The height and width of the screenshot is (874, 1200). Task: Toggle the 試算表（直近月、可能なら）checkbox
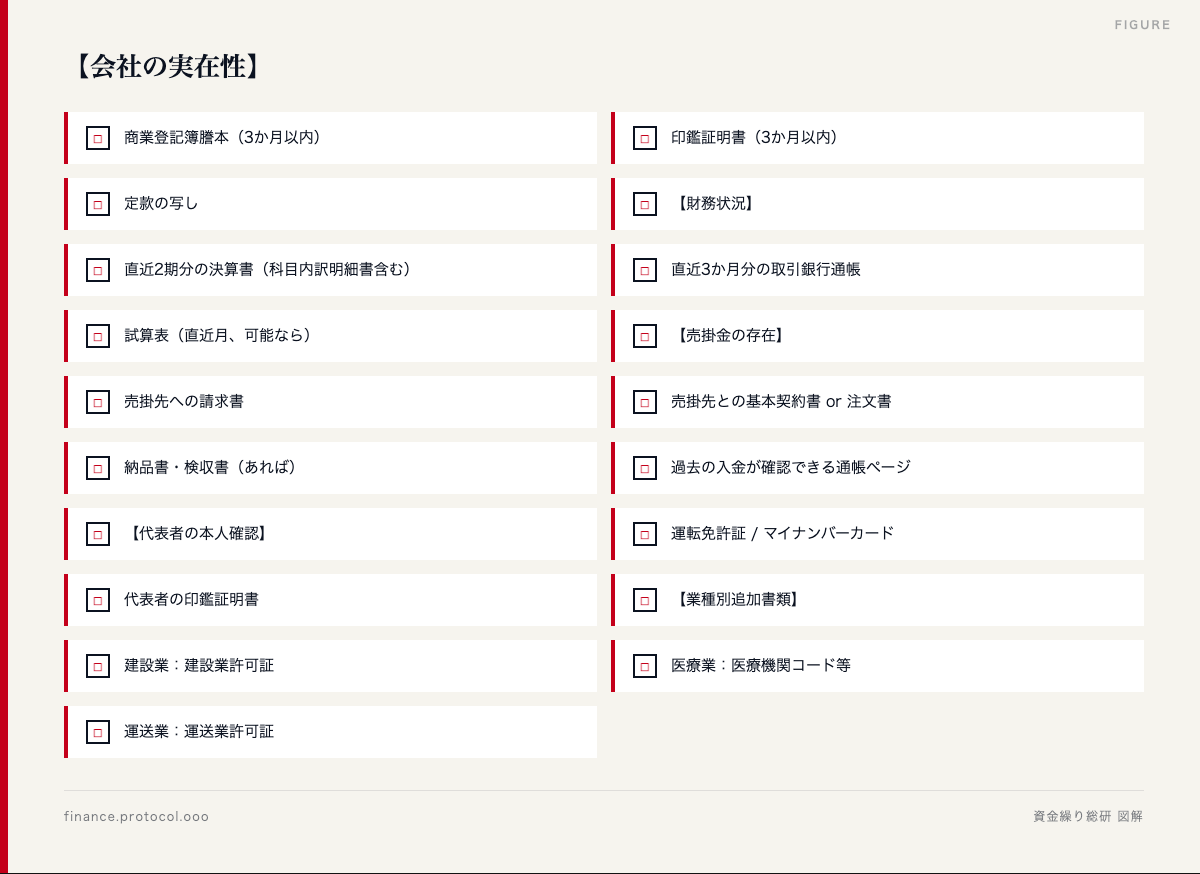(97, 336)
